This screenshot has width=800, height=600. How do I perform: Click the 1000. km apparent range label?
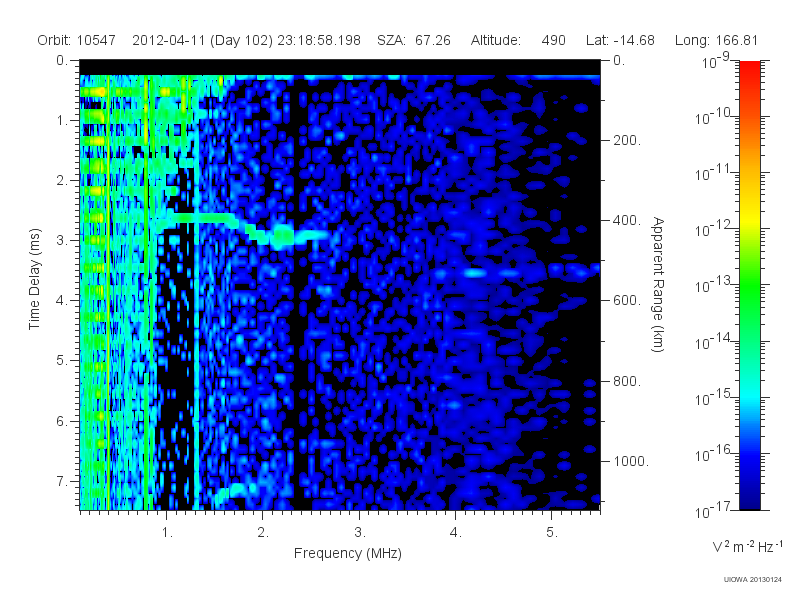(631, 461)
